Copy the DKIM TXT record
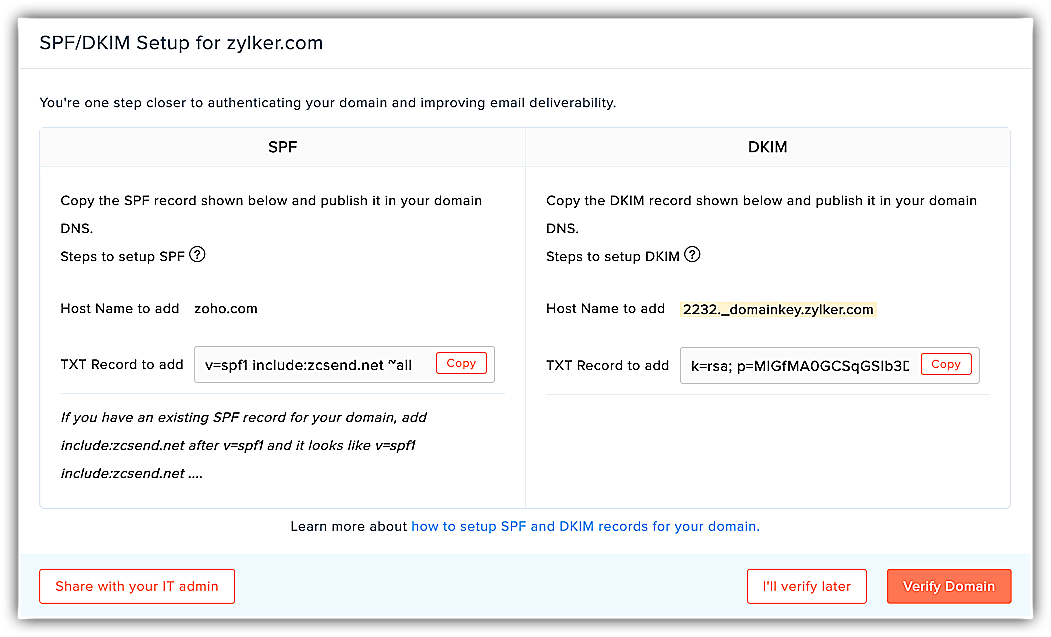This screenshot has height=637, width=1051. 945,365
